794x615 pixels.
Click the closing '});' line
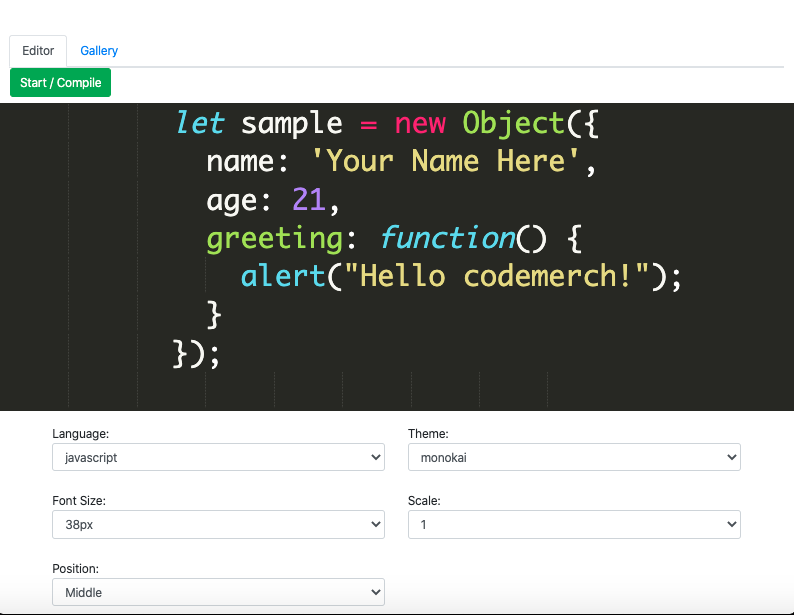coord(196,354)
